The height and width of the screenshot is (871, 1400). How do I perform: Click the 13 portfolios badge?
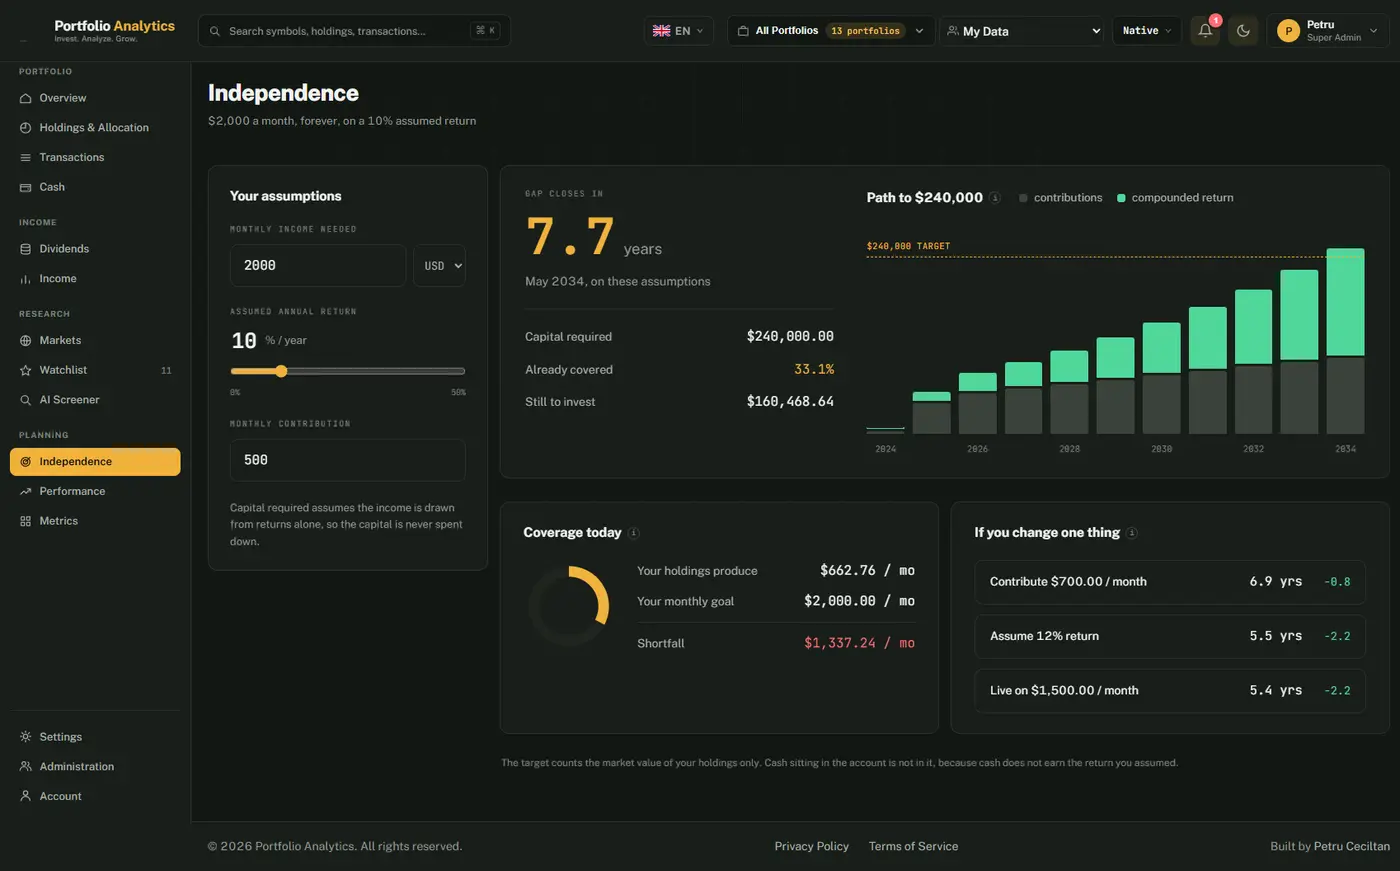click(865, 31)
